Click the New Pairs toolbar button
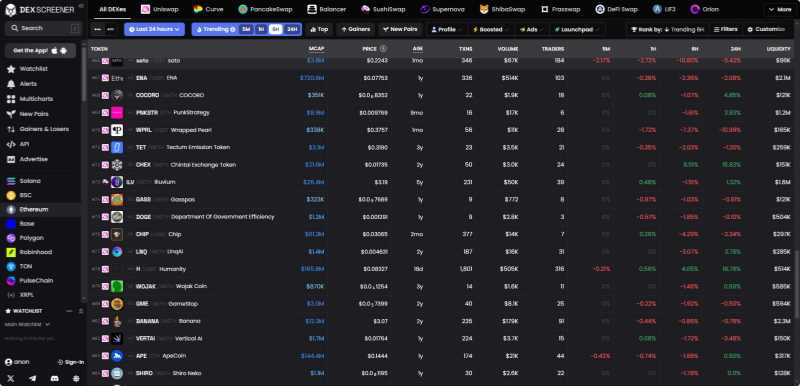Viewport: 800px width, 386px height. click(400, 30)
